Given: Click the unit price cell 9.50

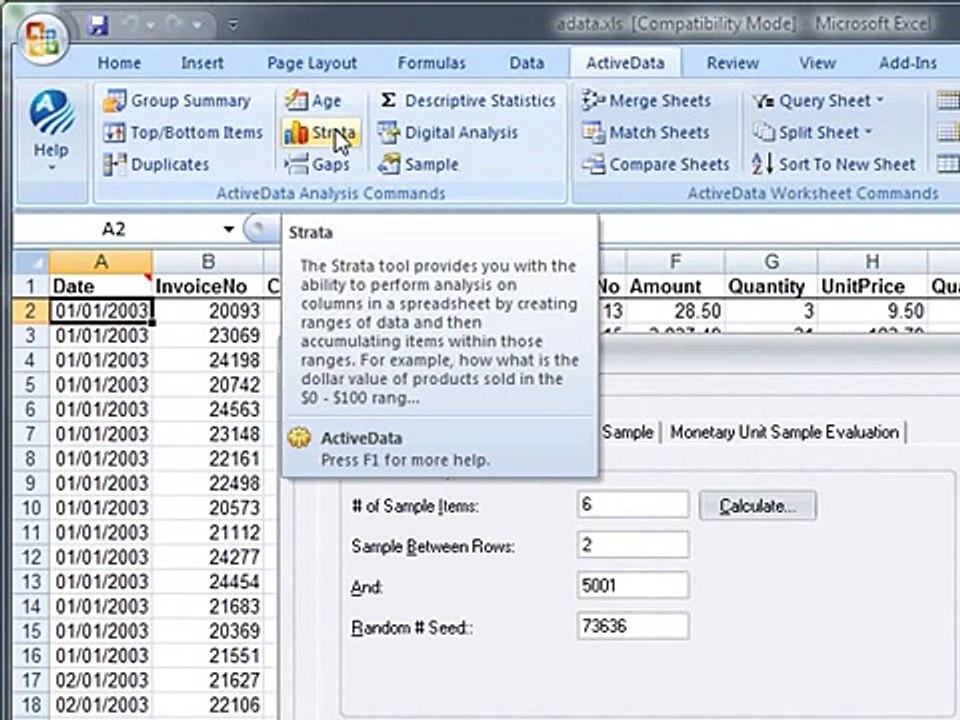Looking at the screenshot, I should tap(872, 311).
